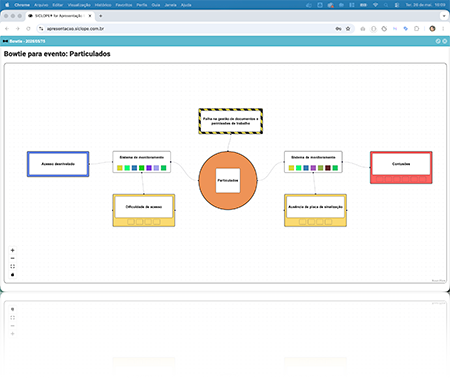The height and width of the screenshot is (378, 450).
Task: Click the Bowtie panel header title
Action: (x=27, y=41)
